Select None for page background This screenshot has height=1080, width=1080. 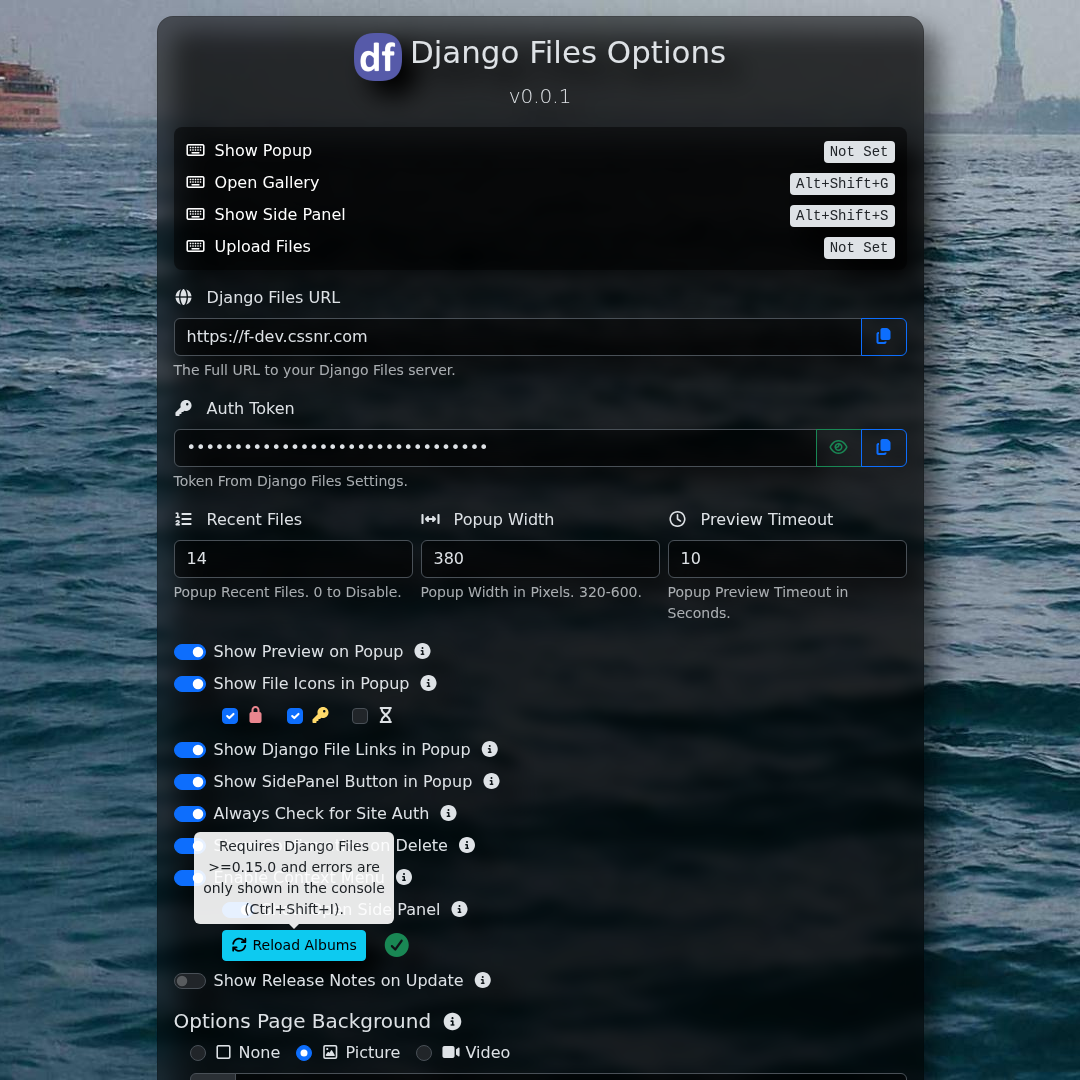[198, 1053]
